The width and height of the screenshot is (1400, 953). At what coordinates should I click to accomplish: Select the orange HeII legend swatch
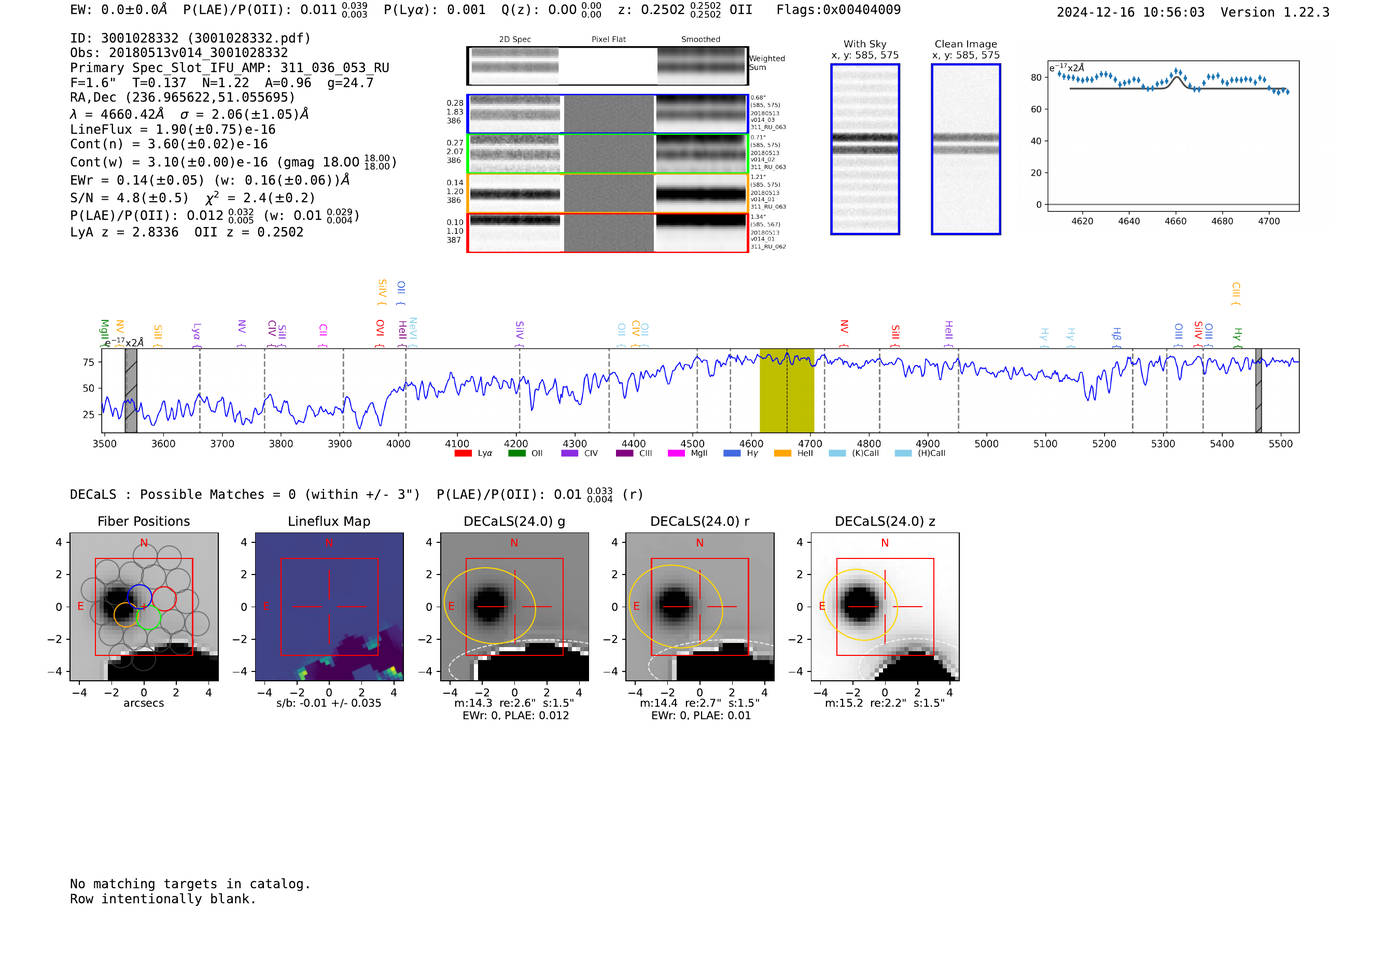[782, 453]
